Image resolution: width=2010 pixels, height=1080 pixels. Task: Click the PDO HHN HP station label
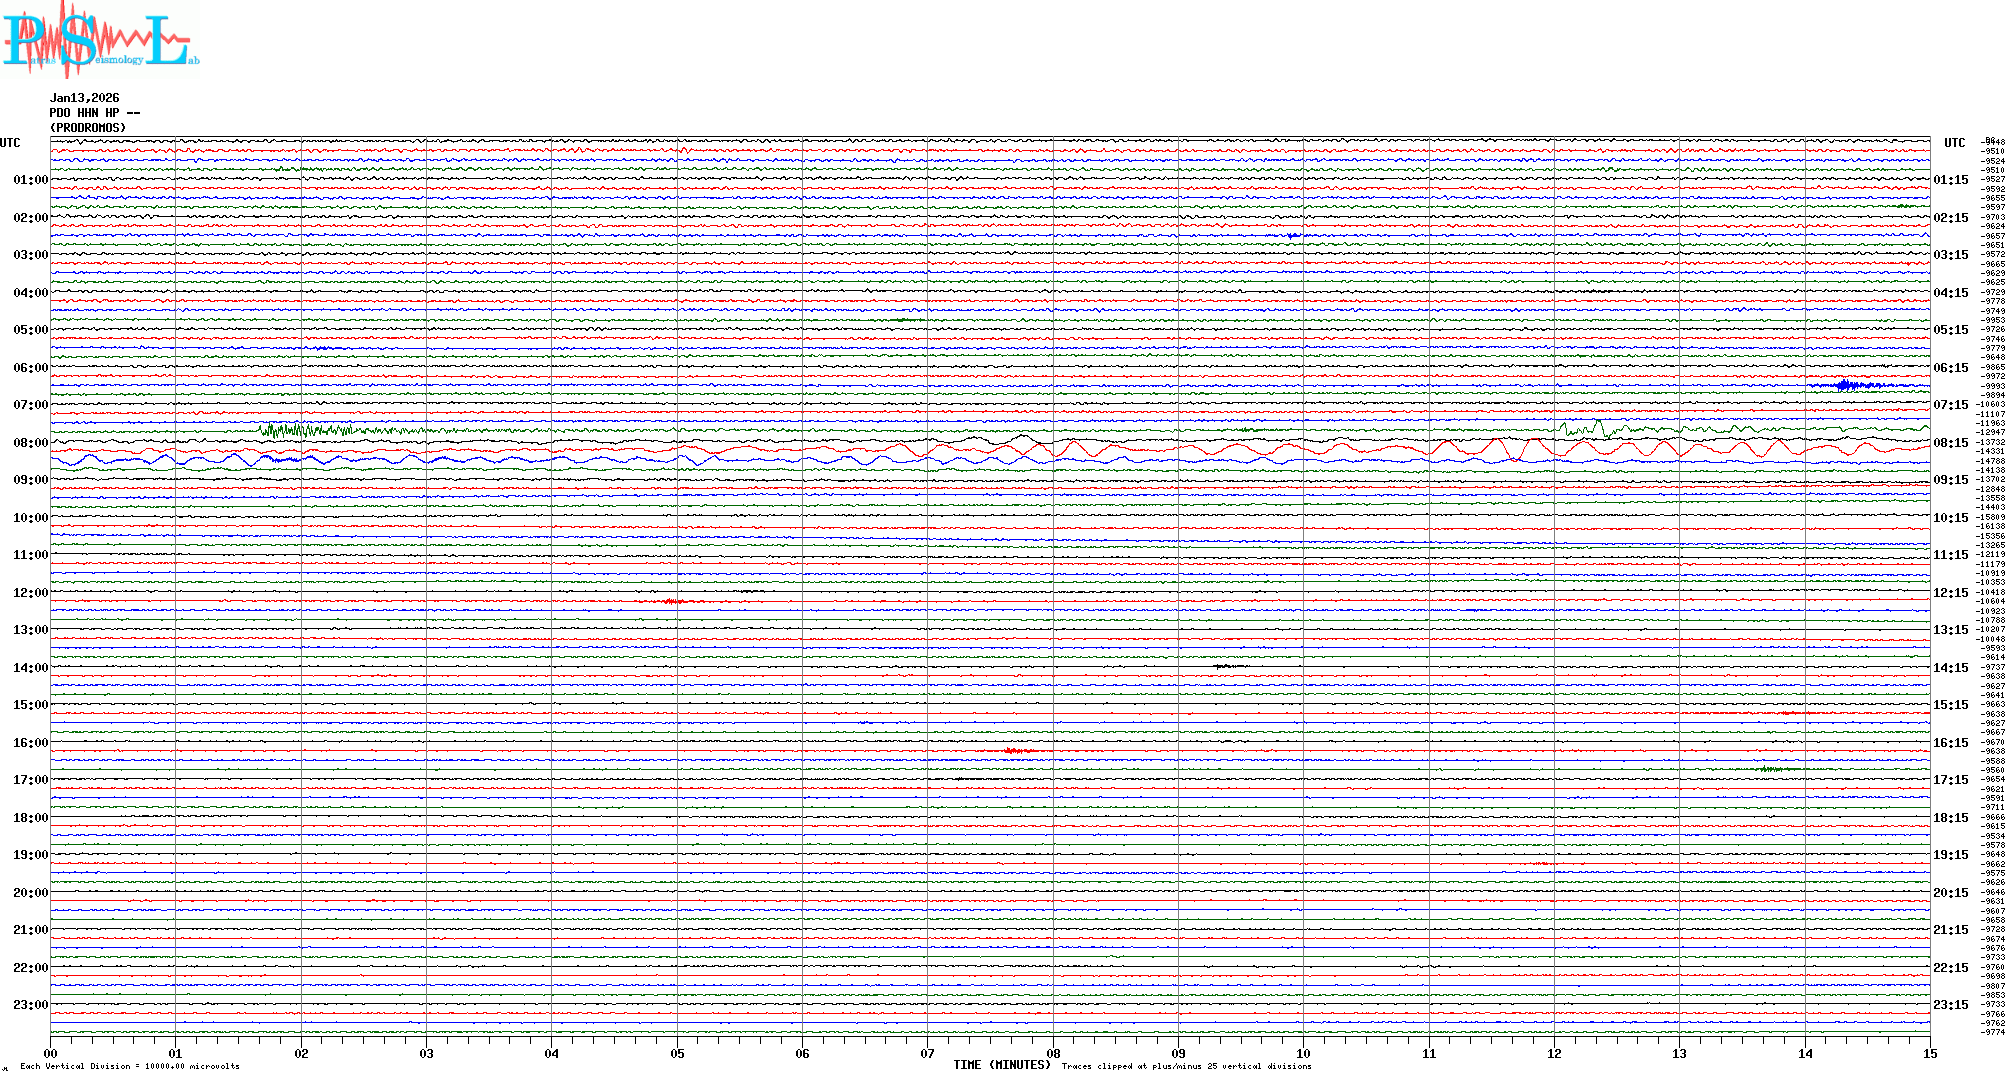94,113
